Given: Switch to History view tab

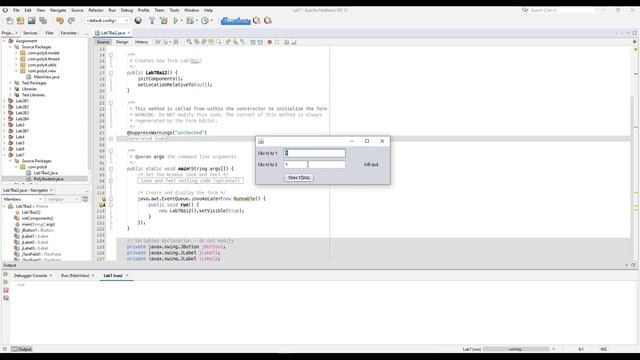Looking at the screenshot, I should click(x=141, y=42).
